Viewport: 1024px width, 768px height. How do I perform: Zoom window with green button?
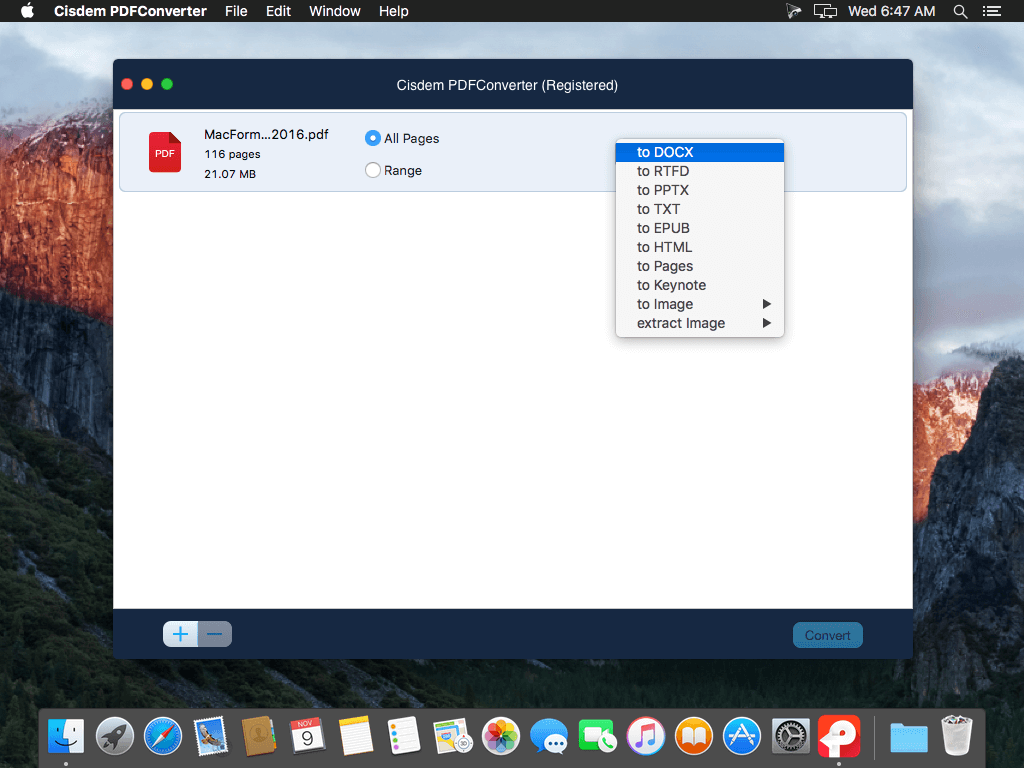coord(167,84)
